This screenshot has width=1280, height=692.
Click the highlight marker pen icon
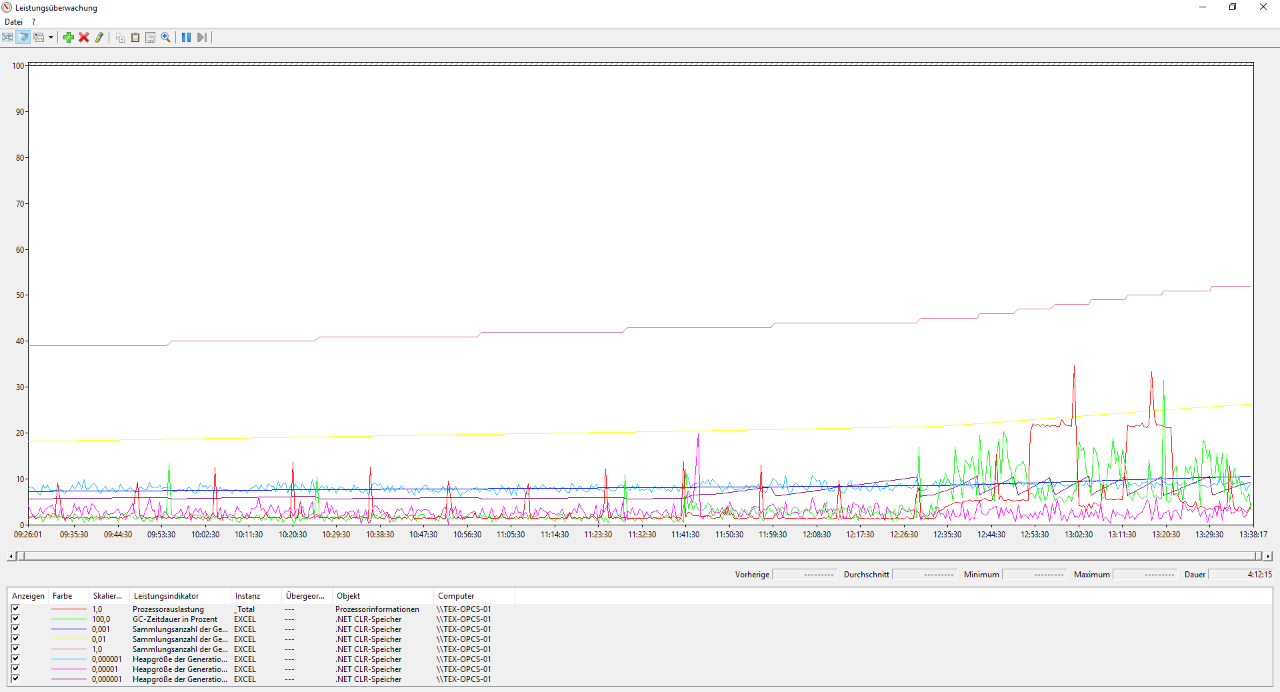(99, 37)
